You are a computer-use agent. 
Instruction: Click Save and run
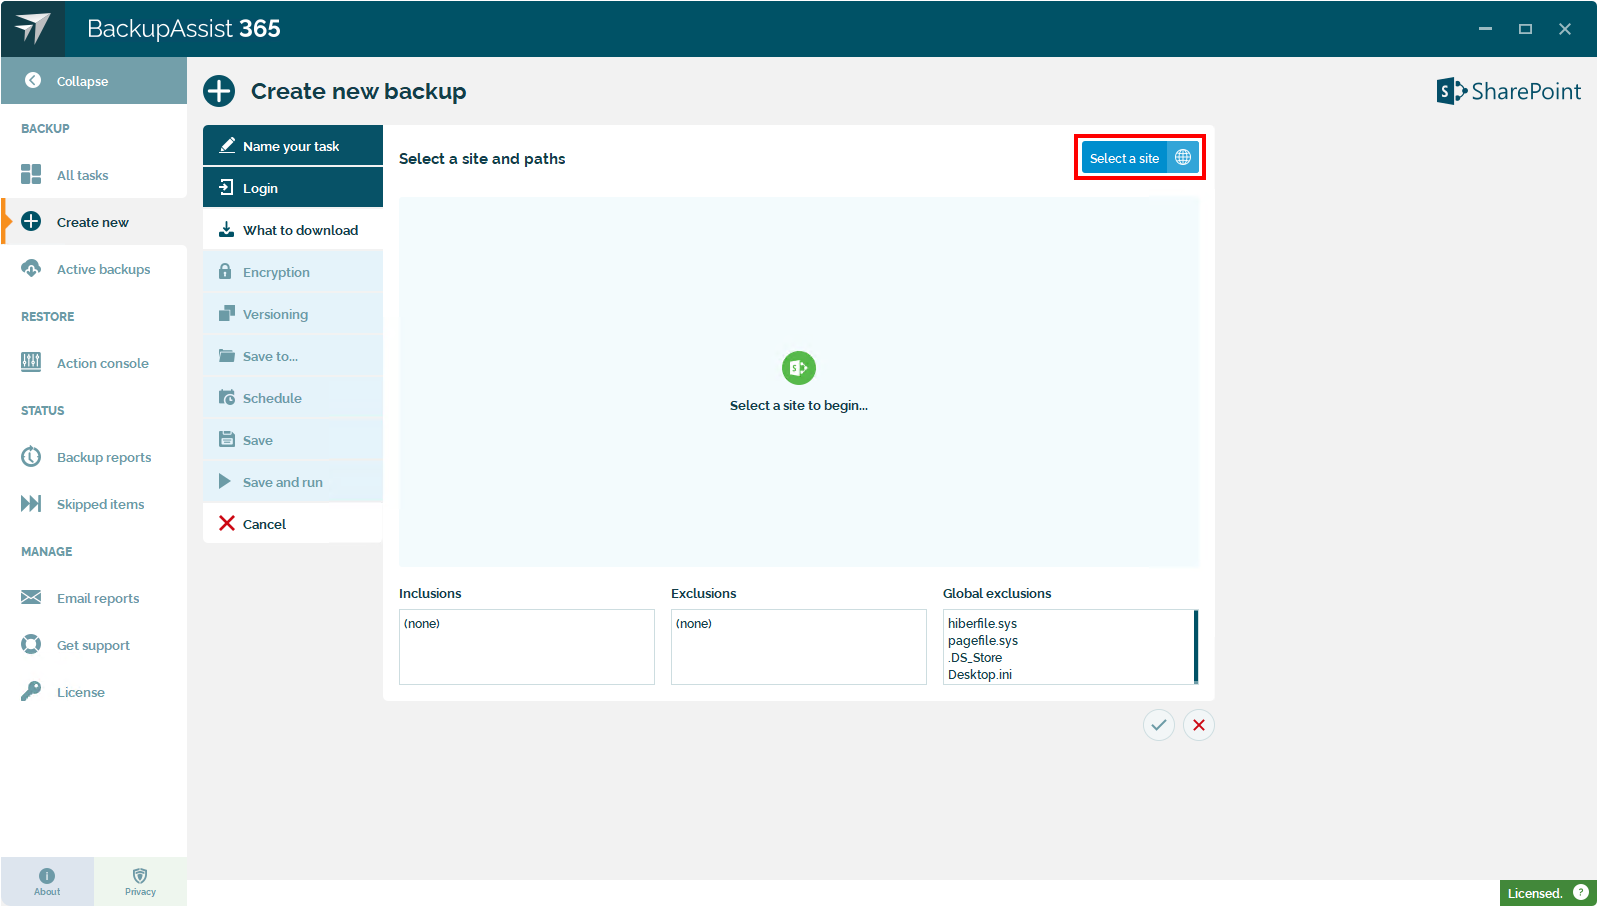(293, 482)
